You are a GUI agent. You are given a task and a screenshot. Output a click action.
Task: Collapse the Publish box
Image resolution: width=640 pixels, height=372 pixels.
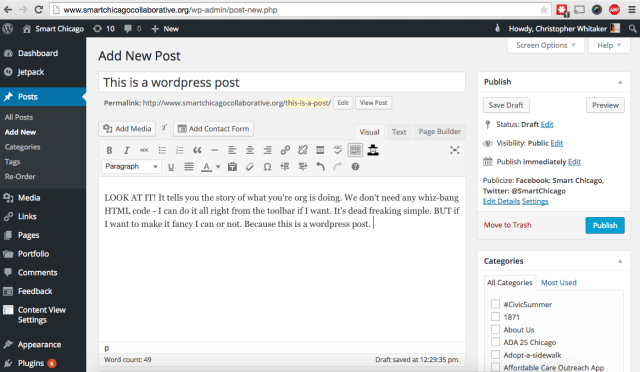point(620,82)
